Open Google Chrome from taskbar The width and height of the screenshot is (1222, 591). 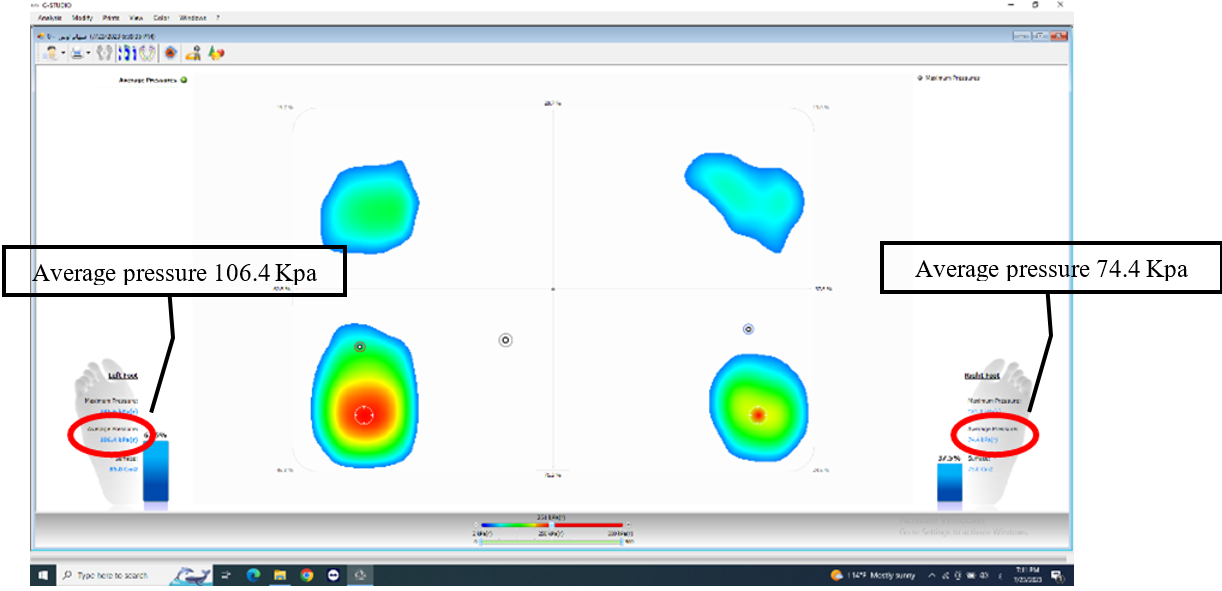tap(307, 575)
